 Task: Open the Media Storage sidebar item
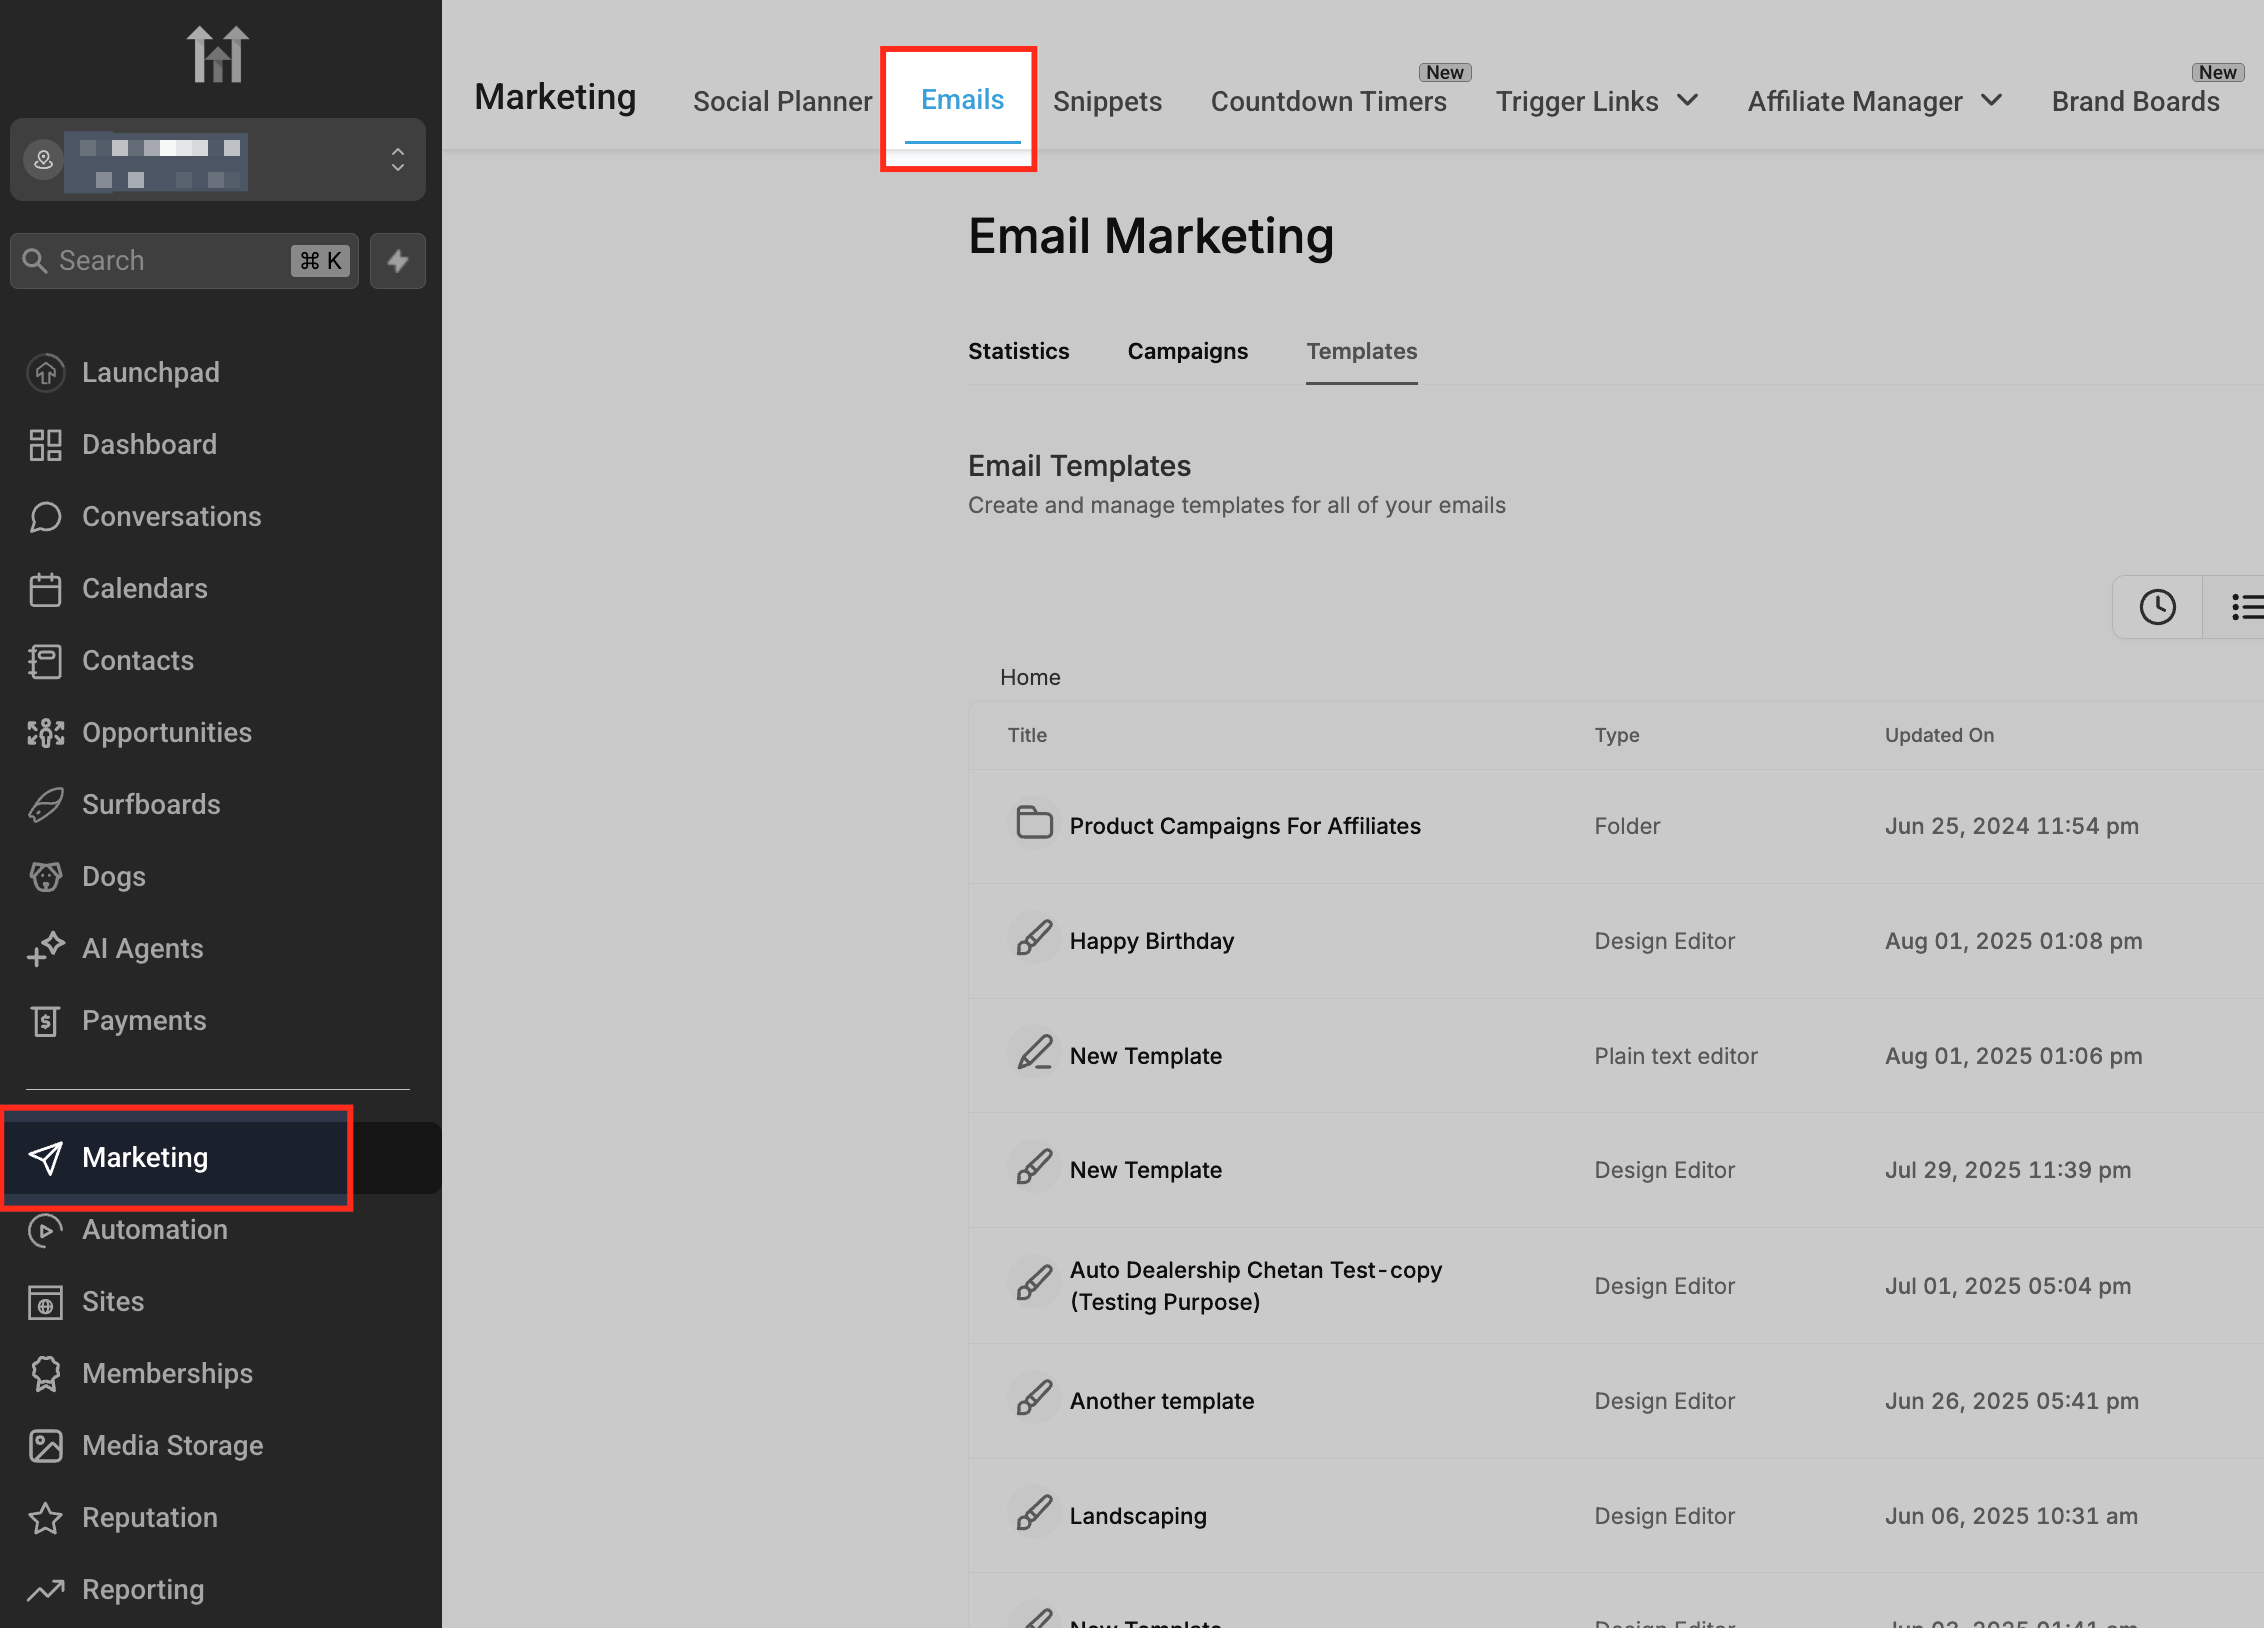pyautogui.click(x=172, y=1445)
